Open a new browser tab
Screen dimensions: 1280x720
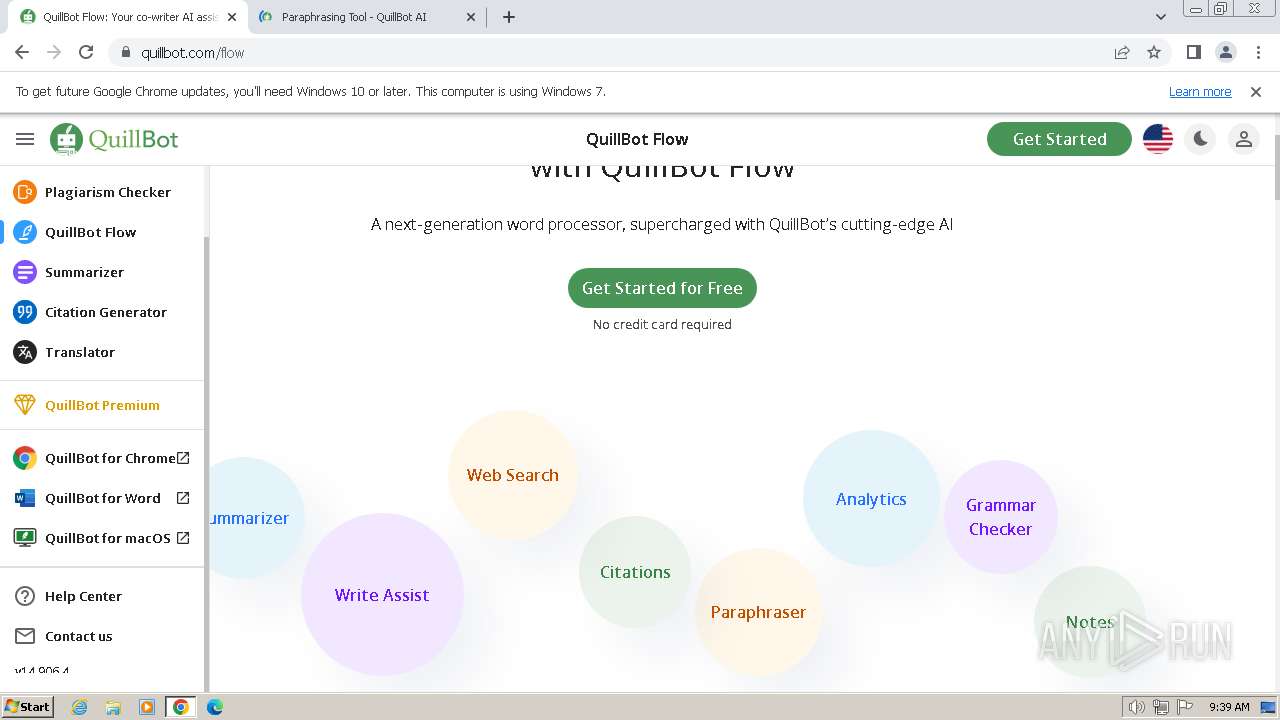tap(509, 17)
